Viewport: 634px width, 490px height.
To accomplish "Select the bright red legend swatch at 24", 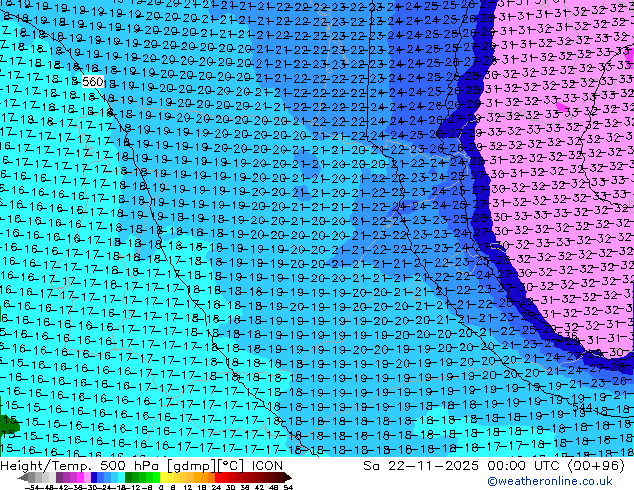I will click(x=218, y=478).
